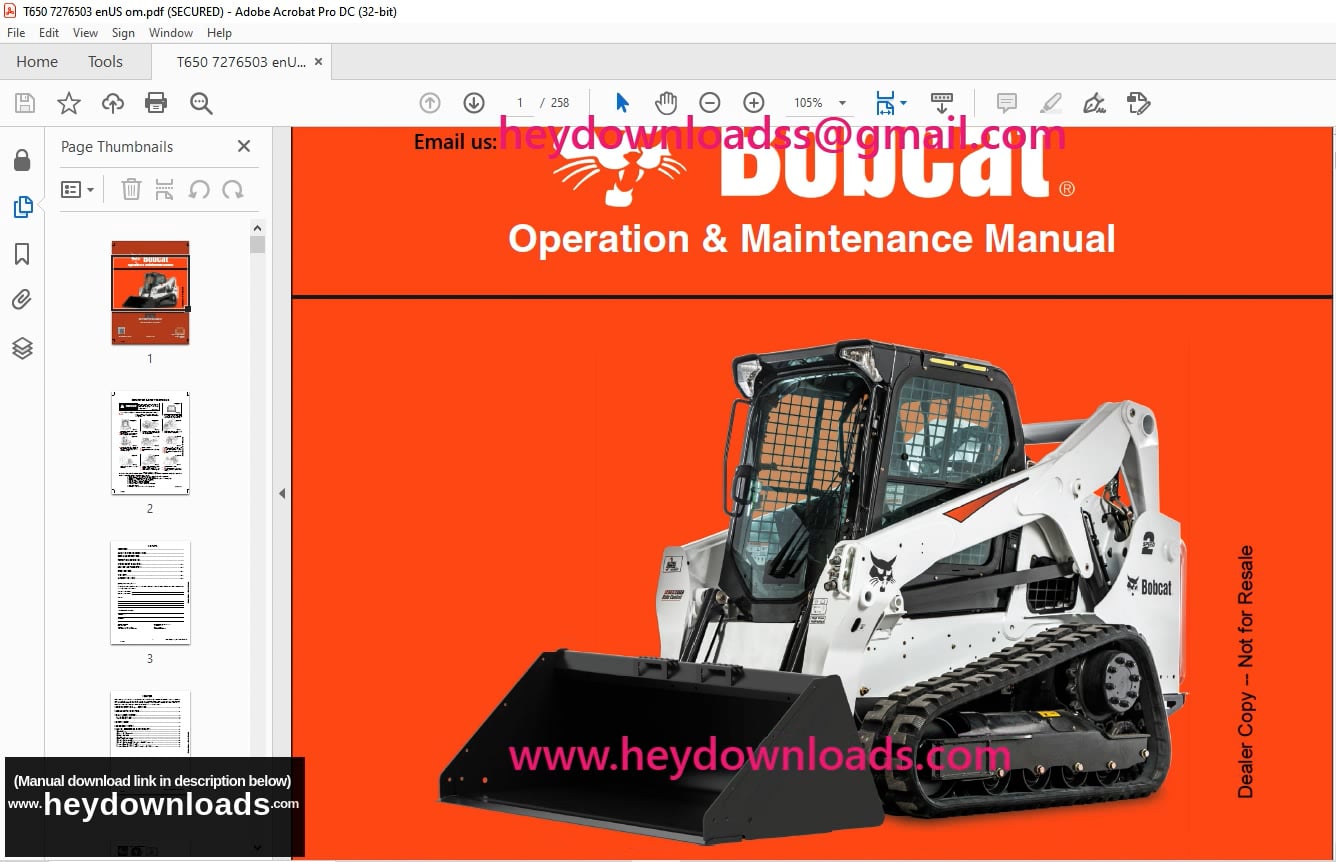Viewport: 1336px width, 862px height.
Task: Open the thumbnails options dropdown menu
Action: (78, 189)
